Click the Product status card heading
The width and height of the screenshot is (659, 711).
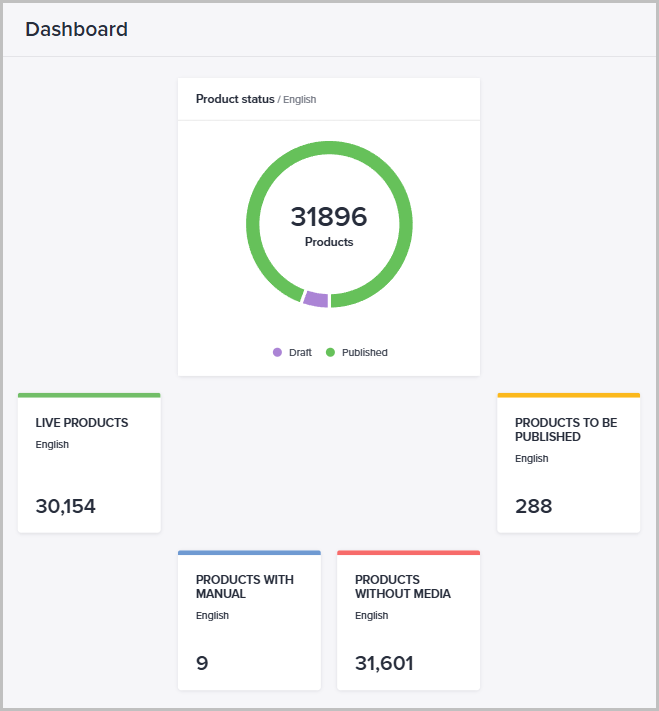point(235,99)
